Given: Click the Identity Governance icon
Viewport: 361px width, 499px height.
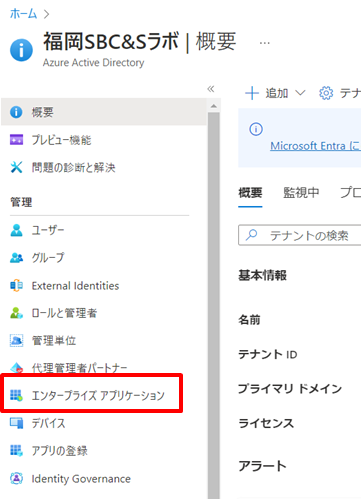Looking at the screenshot, I should pyautogui.click(x=16, y=479).
